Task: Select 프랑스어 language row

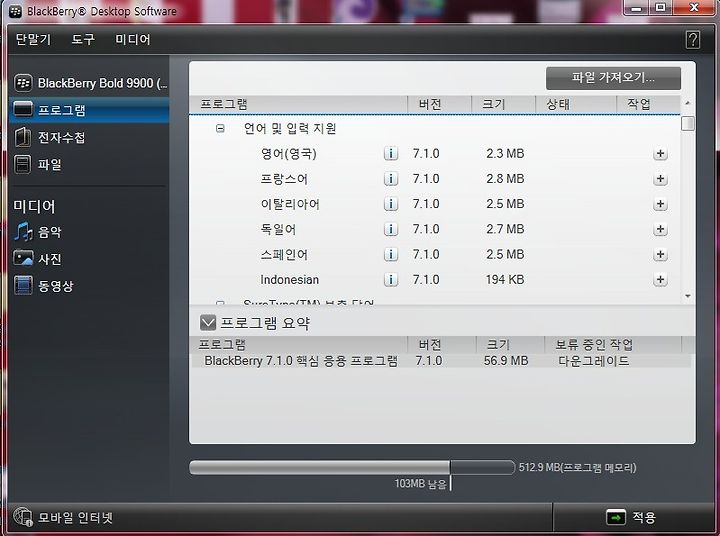Action: [435, 179]
